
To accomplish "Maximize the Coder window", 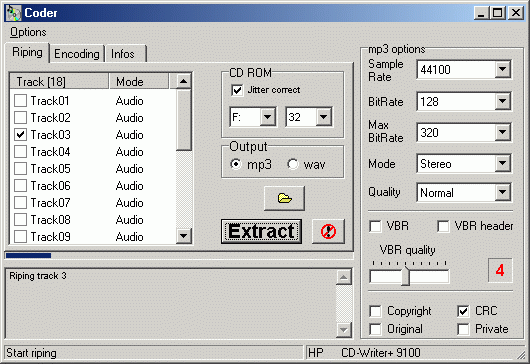I will (498, 13).
